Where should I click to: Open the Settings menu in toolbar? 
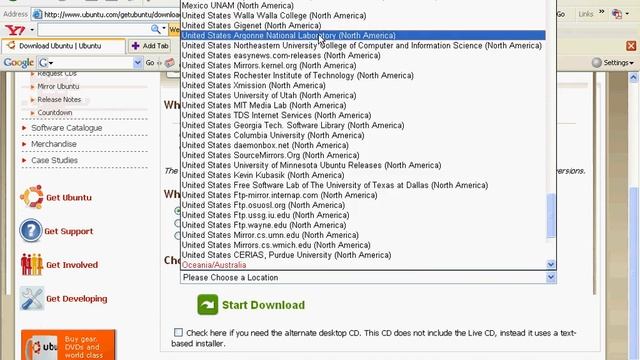point(613,62)
